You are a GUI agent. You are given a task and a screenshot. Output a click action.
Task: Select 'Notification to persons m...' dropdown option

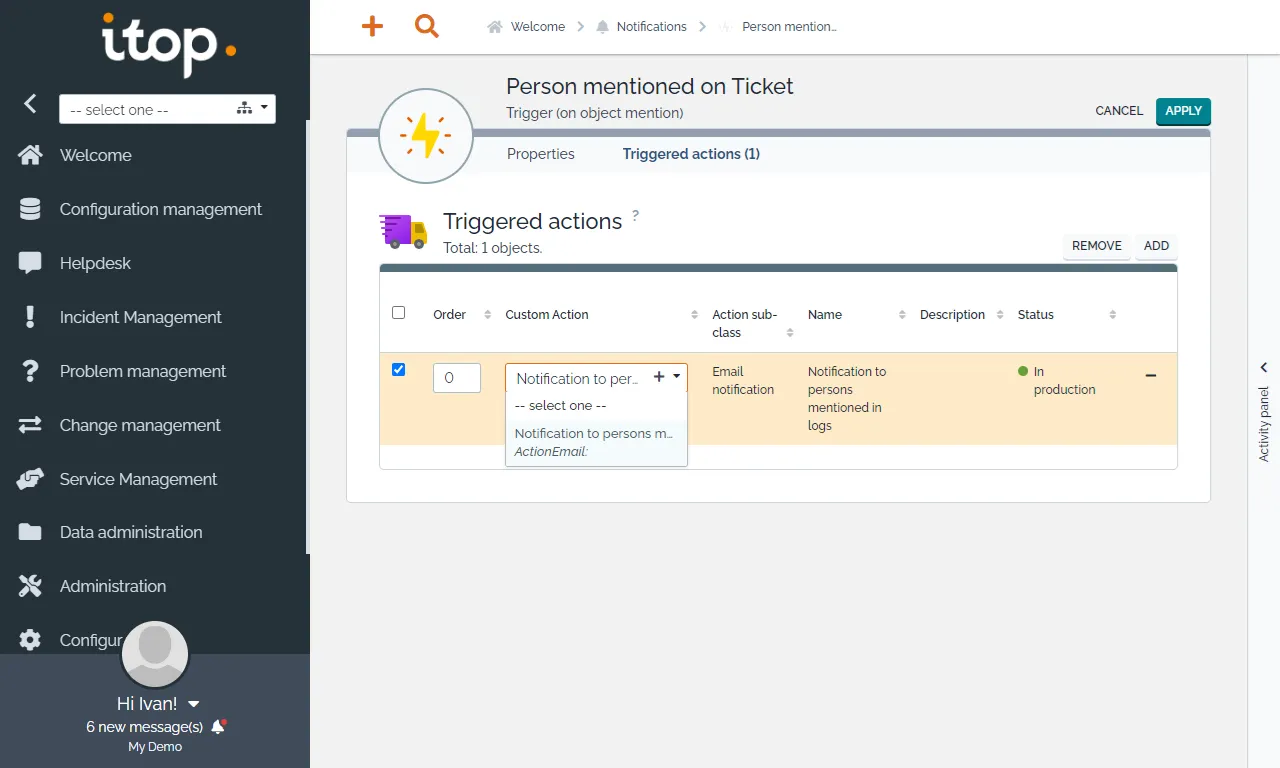(596, 442)
